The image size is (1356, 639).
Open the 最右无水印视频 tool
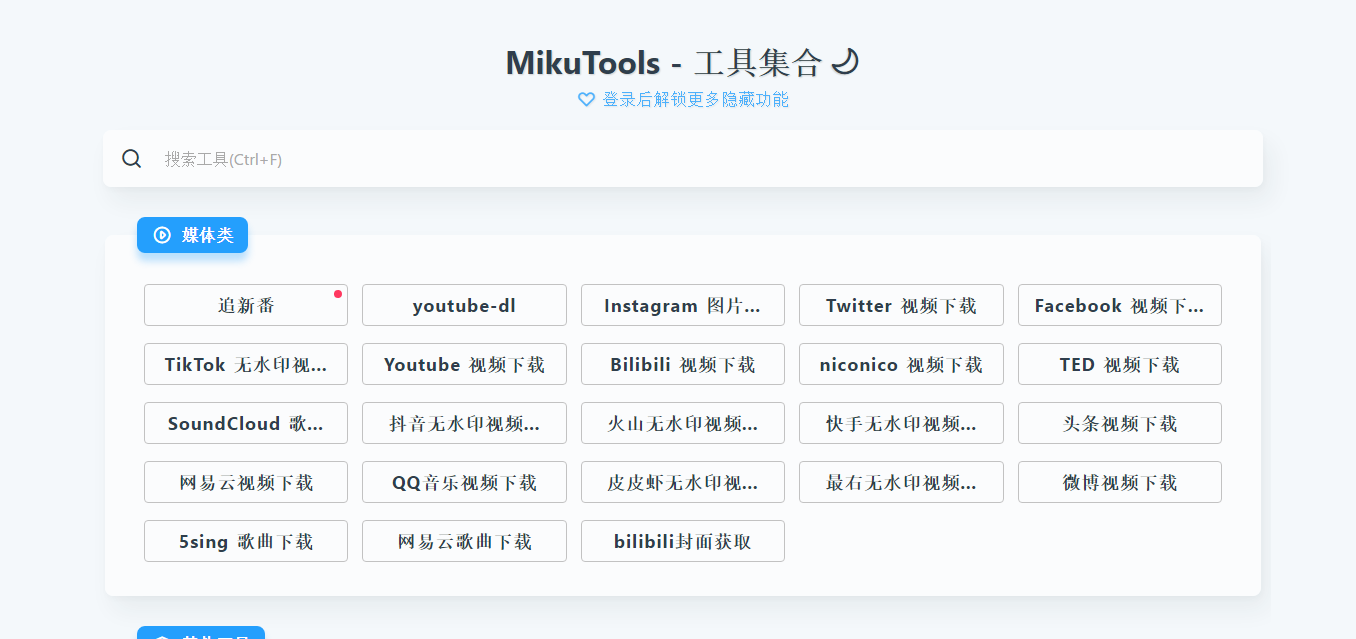(x=901, y=482)
